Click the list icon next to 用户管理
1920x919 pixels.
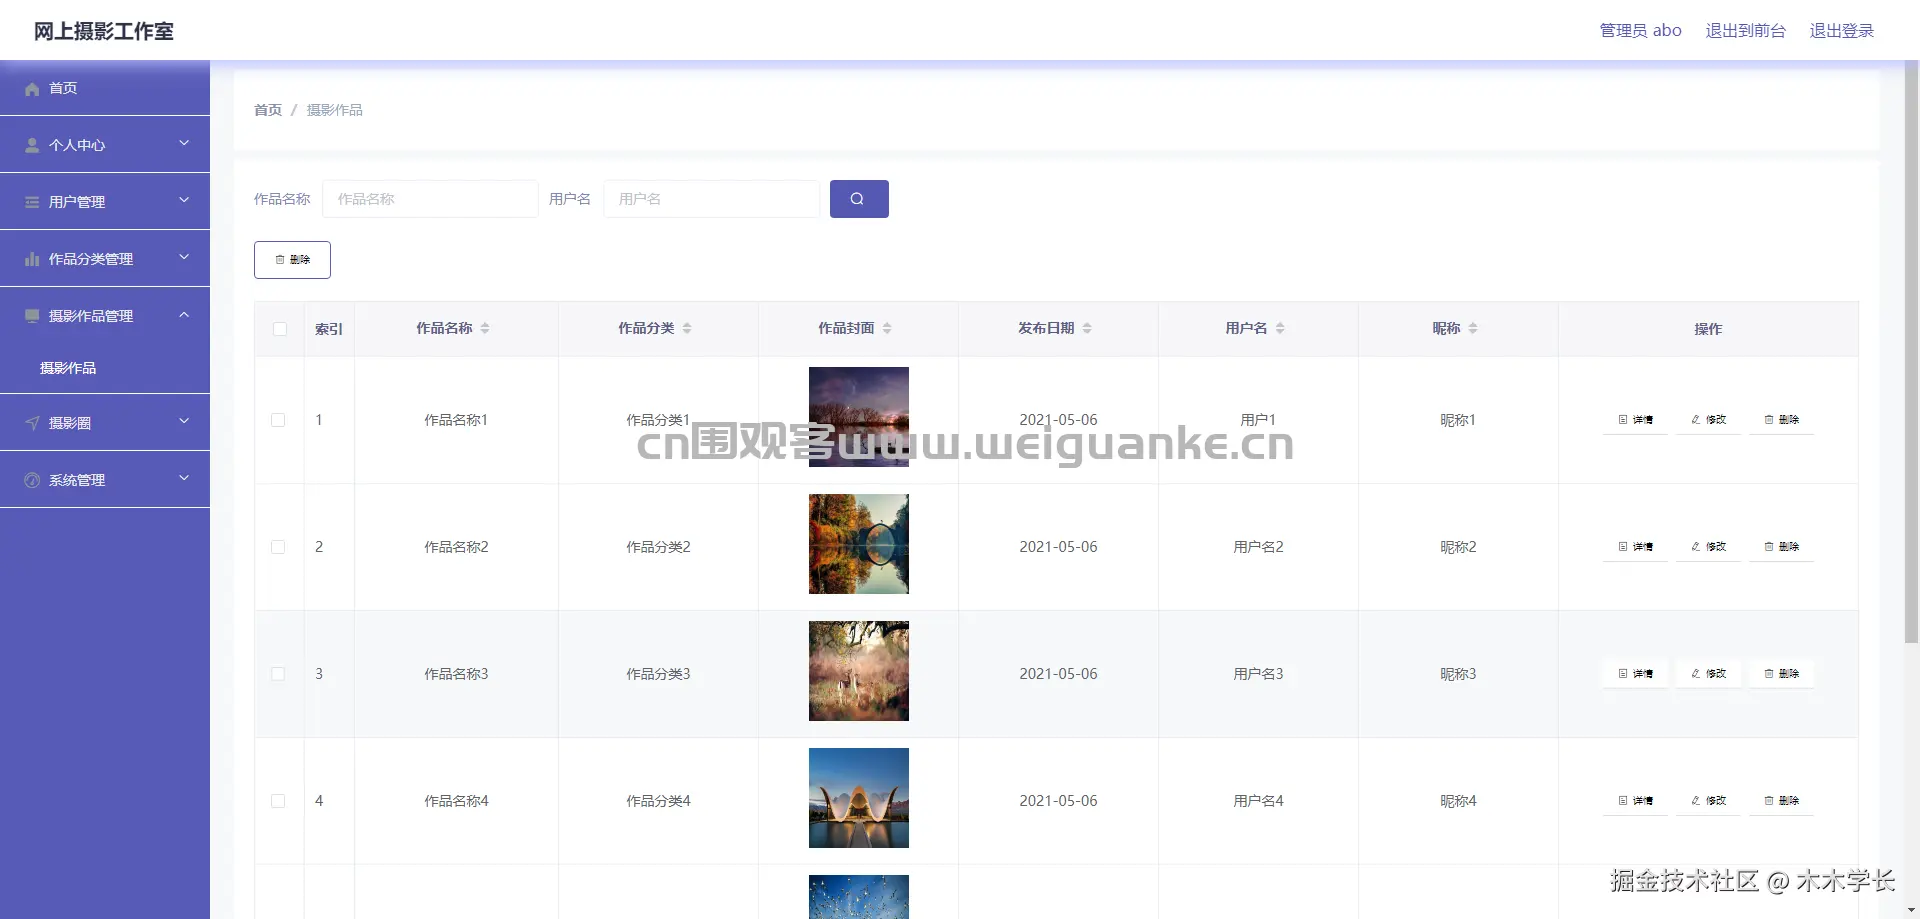click(32, 202)
